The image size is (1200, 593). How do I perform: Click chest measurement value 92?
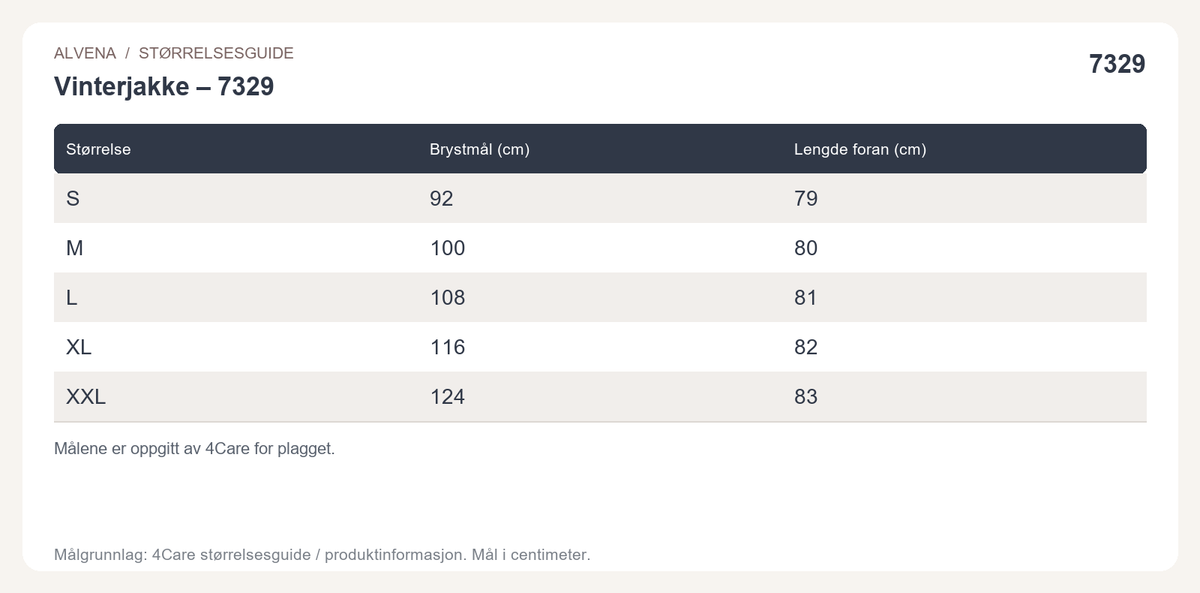click(x=441, y=198)
